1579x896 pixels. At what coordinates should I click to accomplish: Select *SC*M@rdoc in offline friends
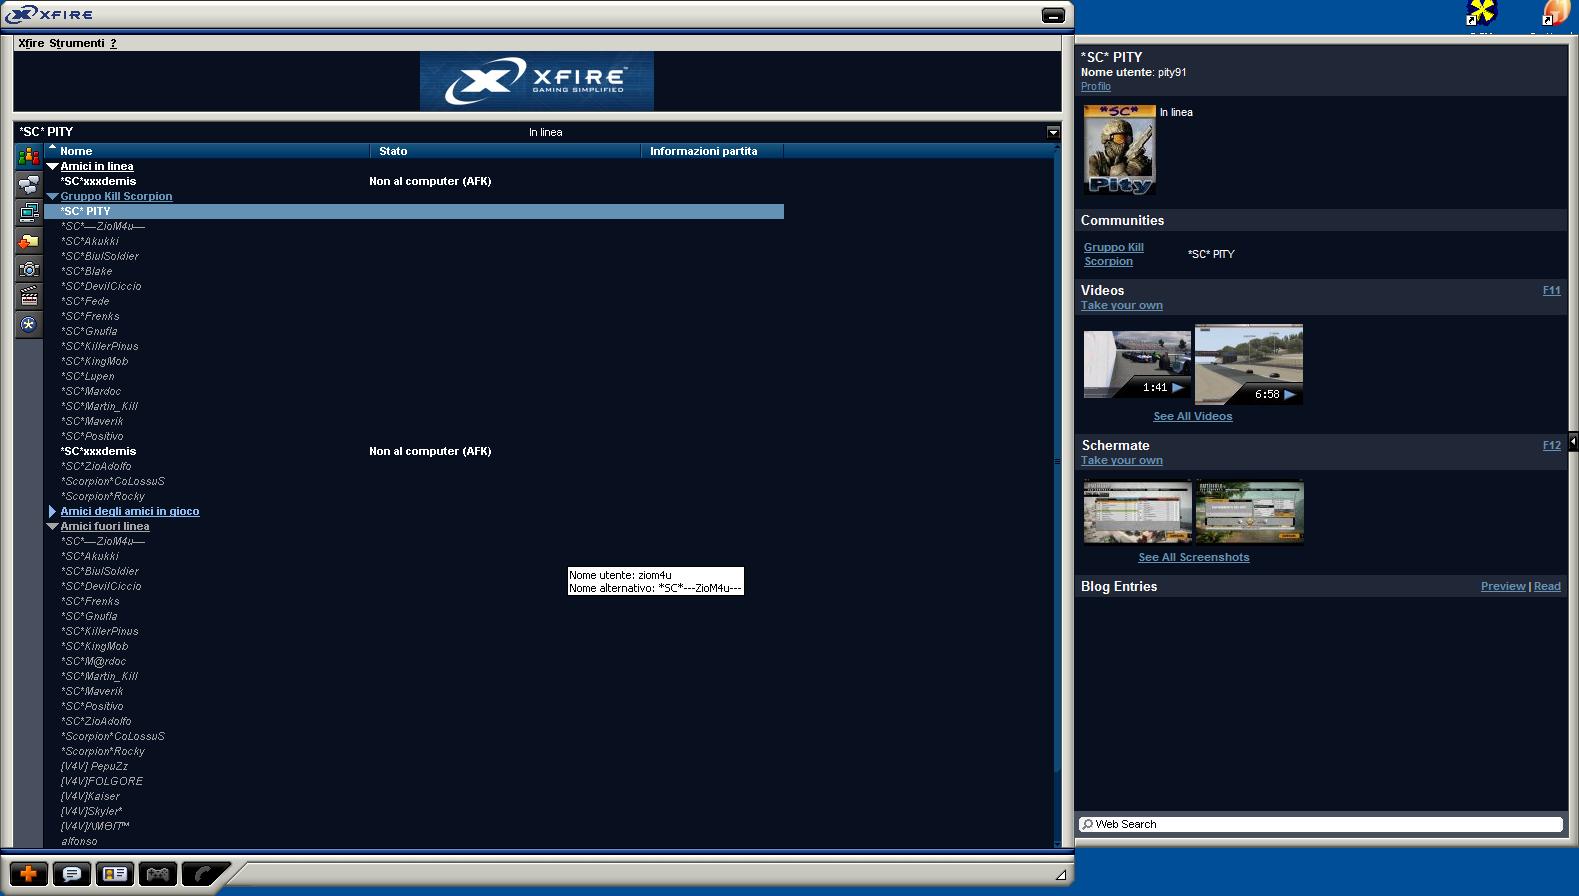coord(93,661)
